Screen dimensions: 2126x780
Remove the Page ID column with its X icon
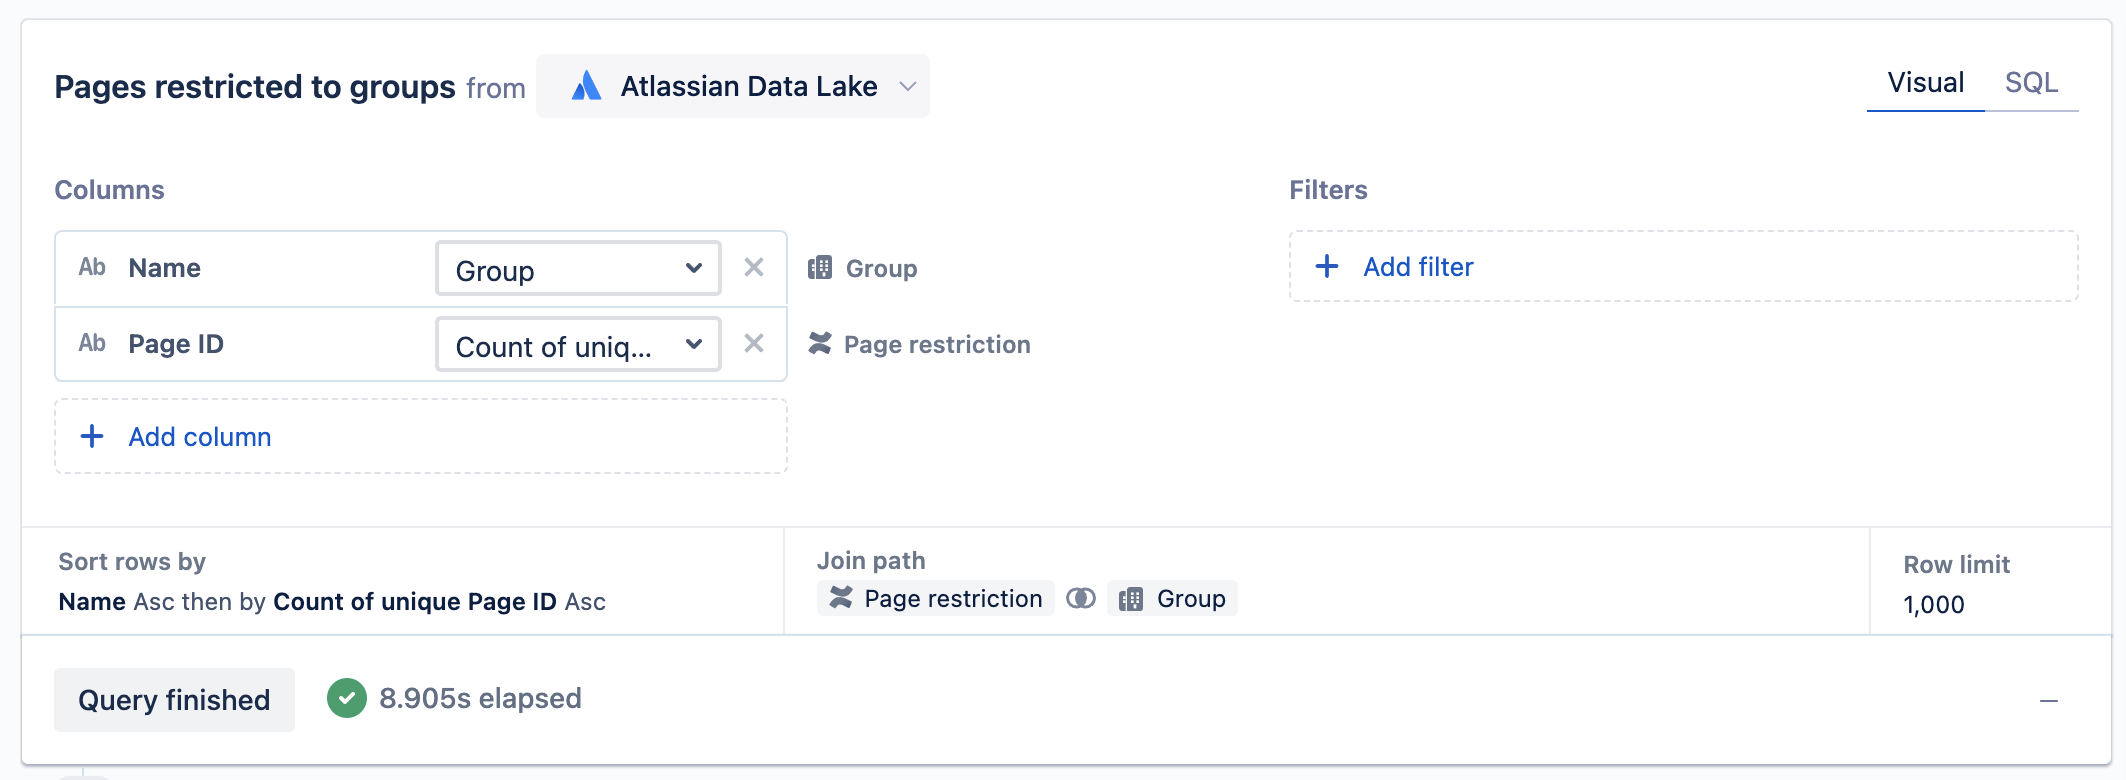coord(754,343)
